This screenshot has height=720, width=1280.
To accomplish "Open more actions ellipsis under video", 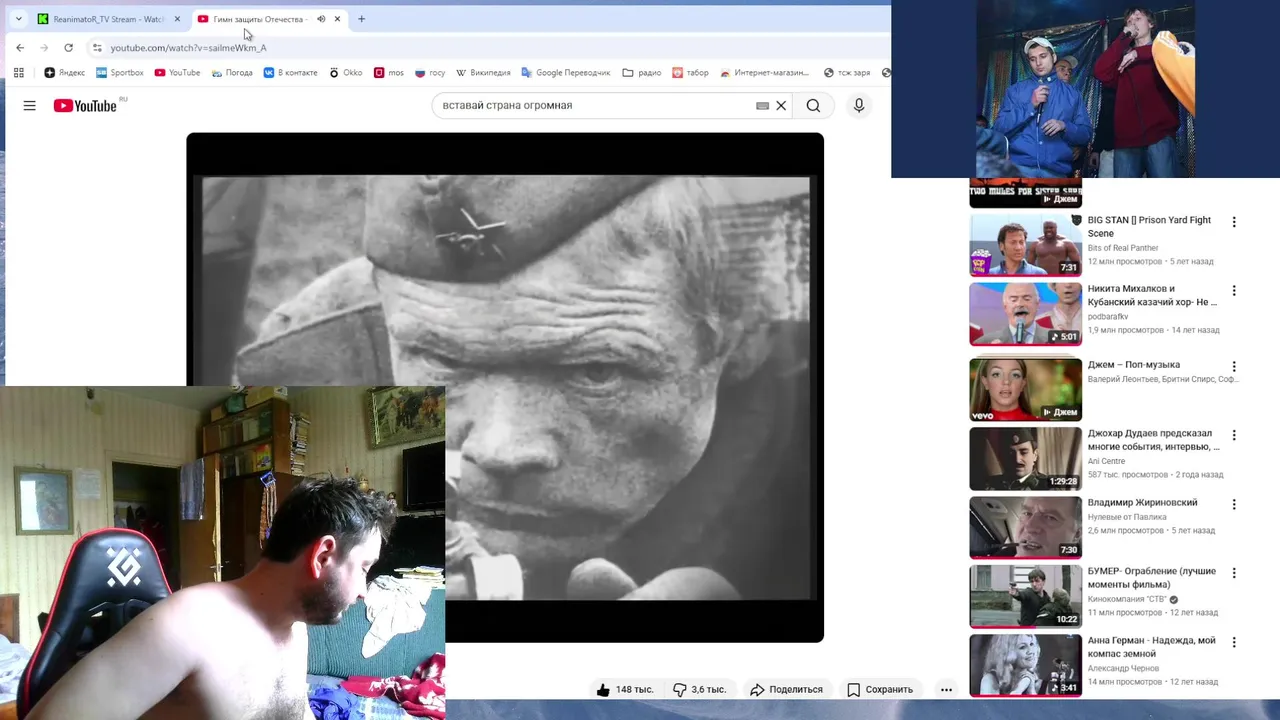I will [946, 689].
